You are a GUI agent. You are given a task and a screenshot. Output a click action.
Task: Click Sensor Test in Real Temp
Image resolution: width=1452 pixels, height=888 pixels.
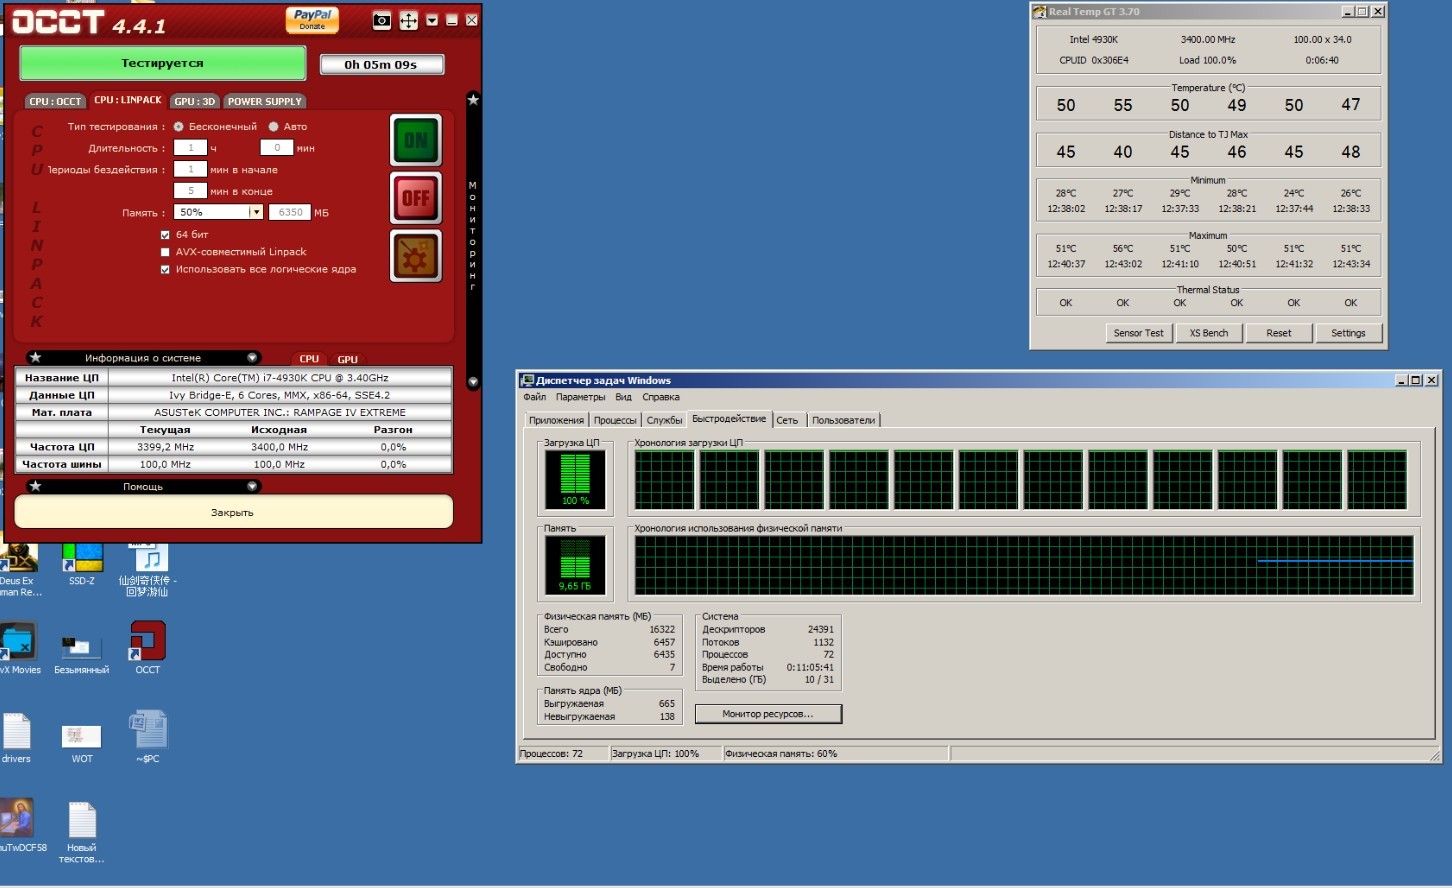point(1139,333)
